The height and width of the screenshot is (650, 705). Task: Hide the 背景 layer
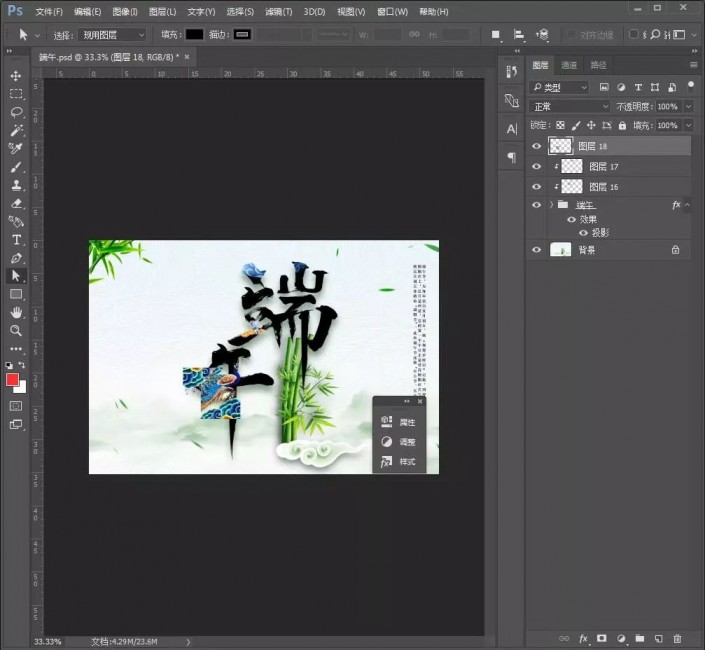pyautogui.click(x=536, y=249)
